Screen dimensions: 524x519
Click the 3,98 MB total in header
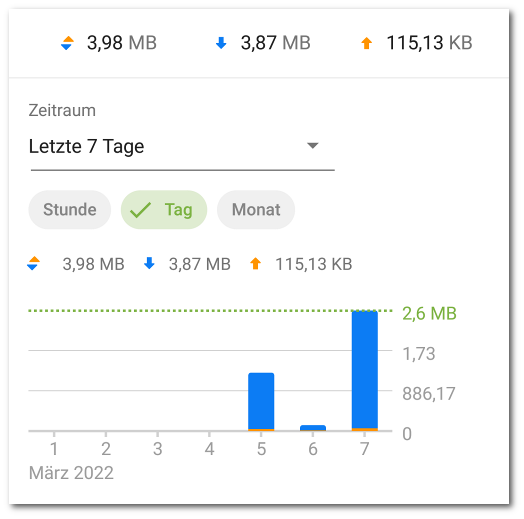[122, 43]
